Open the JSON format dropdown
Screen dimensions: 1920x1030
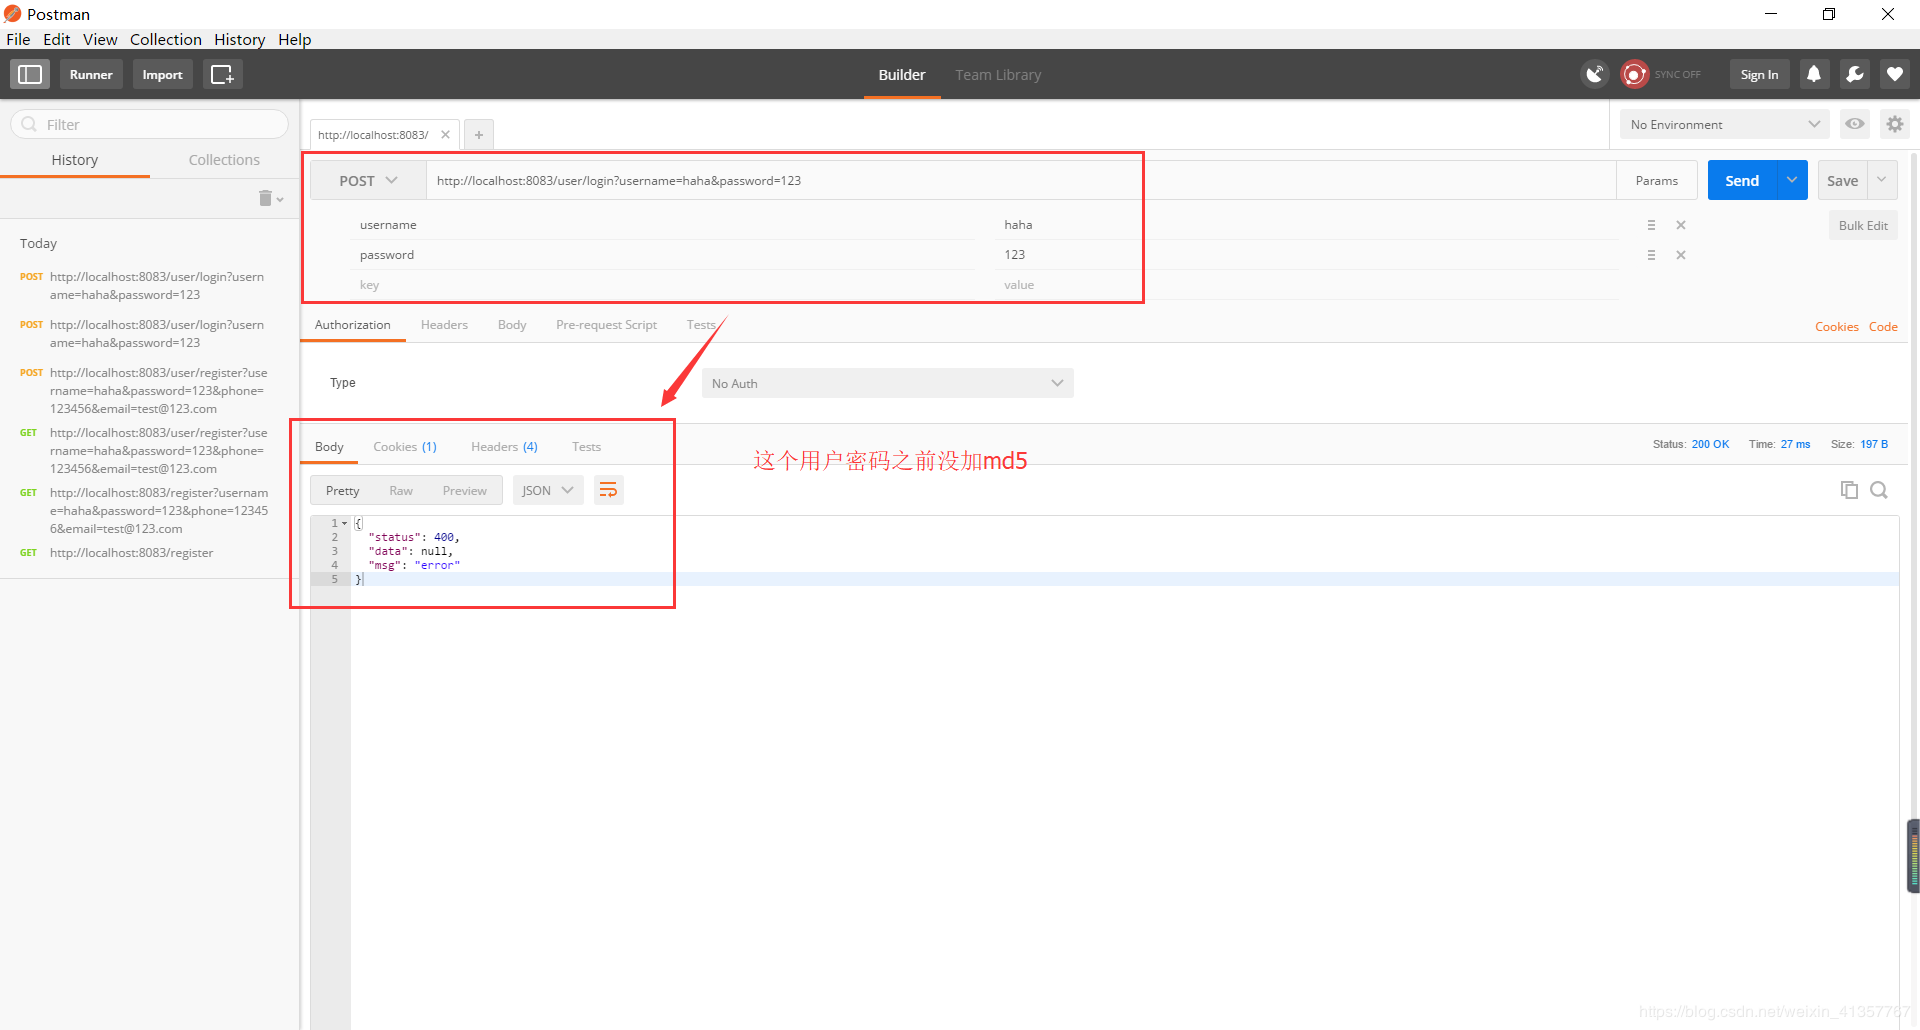pos(548,490)
